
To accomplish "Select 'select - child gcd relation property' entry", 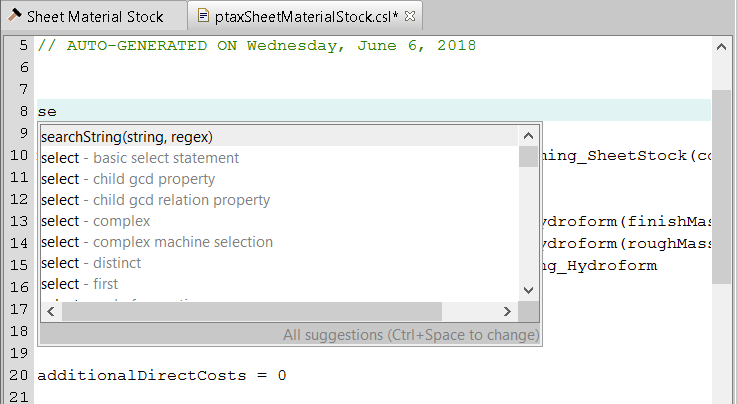I will pos(155,200).
